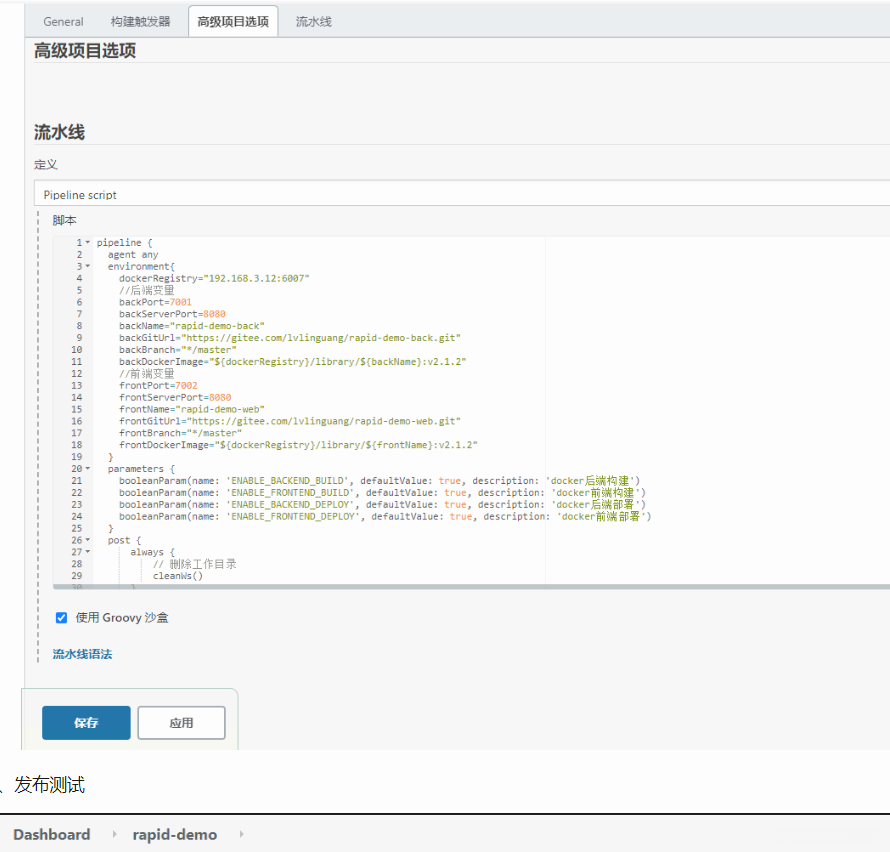
Task: Click line number 19 in the gutter
Action: point(77,457)
